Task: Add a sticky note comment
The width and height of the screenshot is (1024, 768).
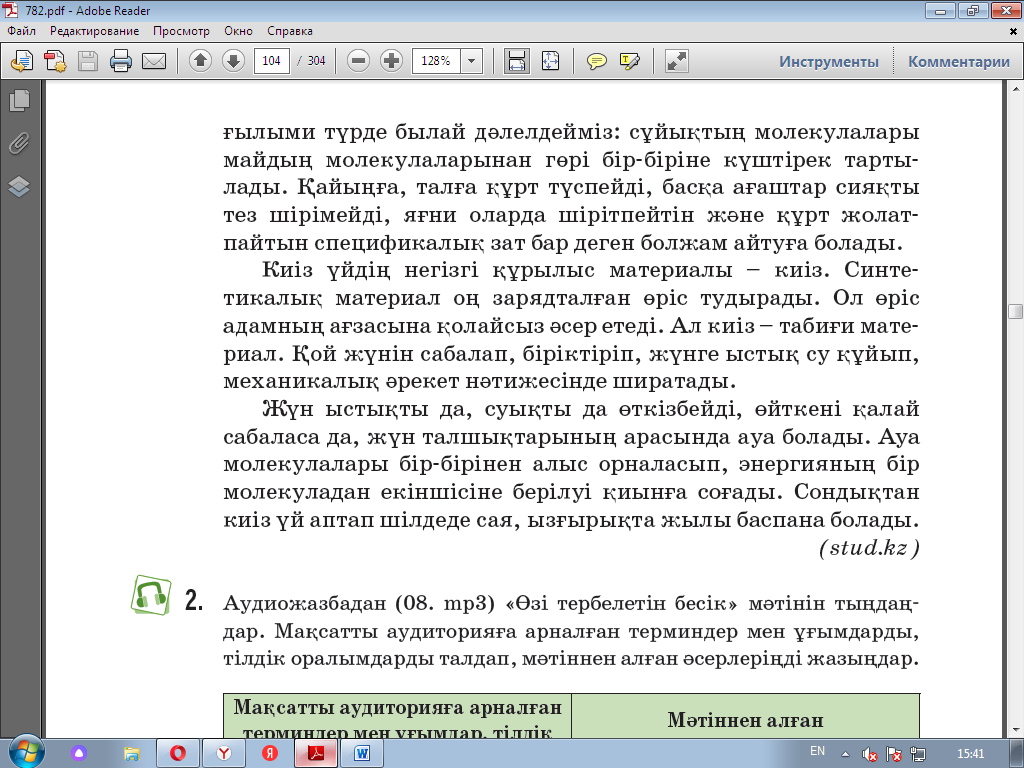Action: pyautogui.click(x=596, y=61)
